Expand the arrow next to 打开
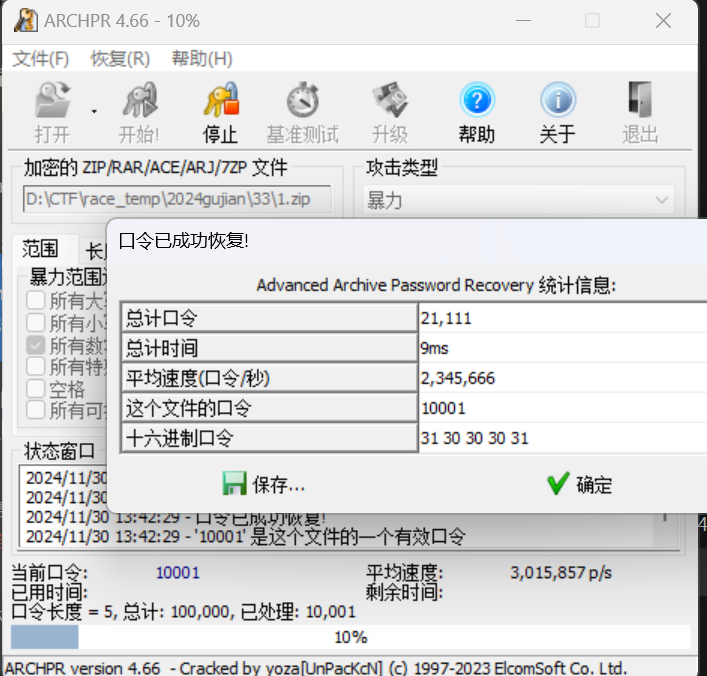Viewport: 707px width, 676px height. (x=94, y=111)
